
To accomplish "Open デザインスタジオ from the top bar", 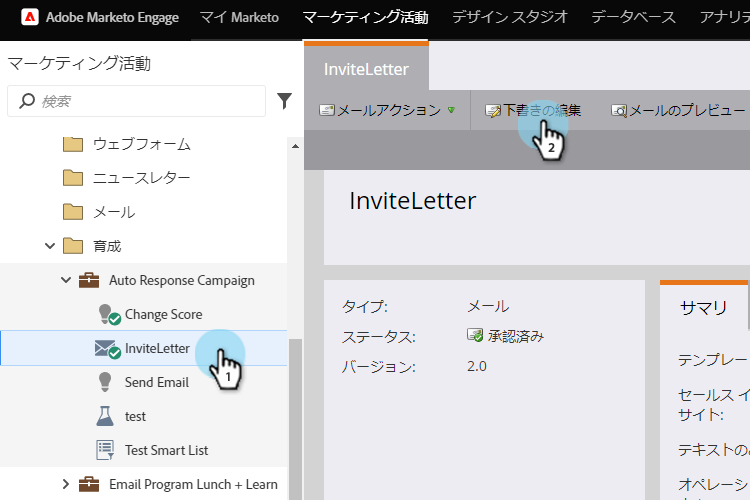I will 510,18.
